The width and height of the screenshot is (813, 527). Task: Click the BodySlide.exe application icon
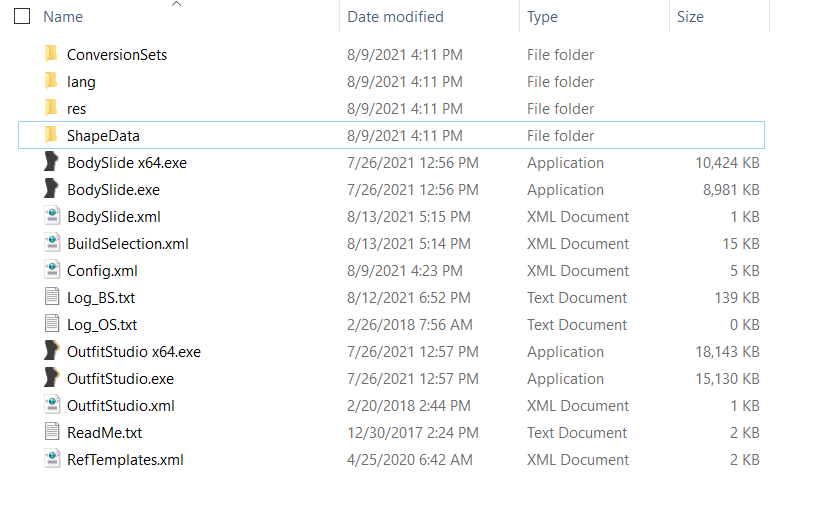click(x=51, y=188)
